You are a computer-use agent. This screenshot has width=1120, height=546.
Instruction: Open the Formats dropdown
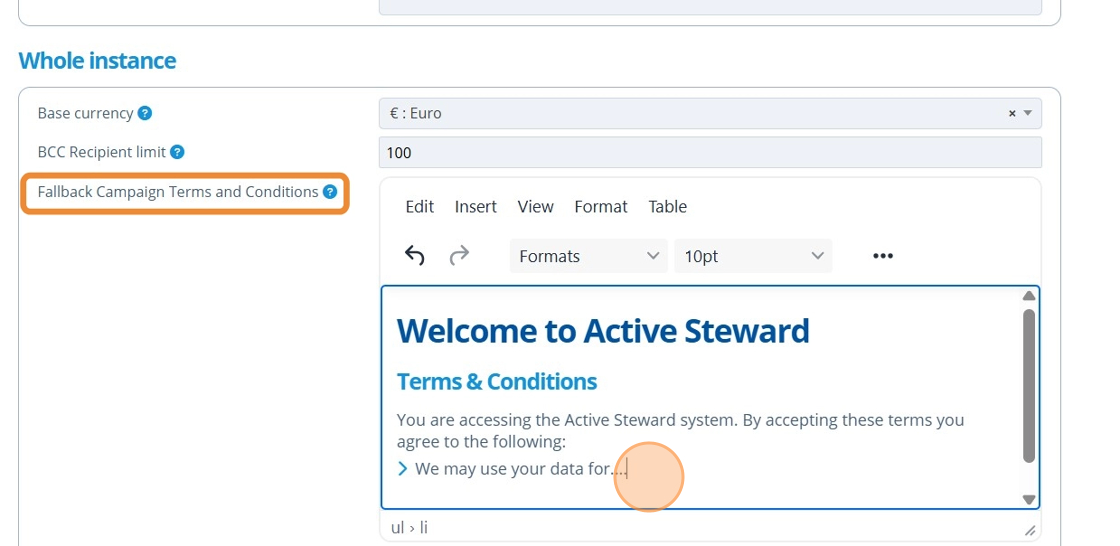point(589,256)
